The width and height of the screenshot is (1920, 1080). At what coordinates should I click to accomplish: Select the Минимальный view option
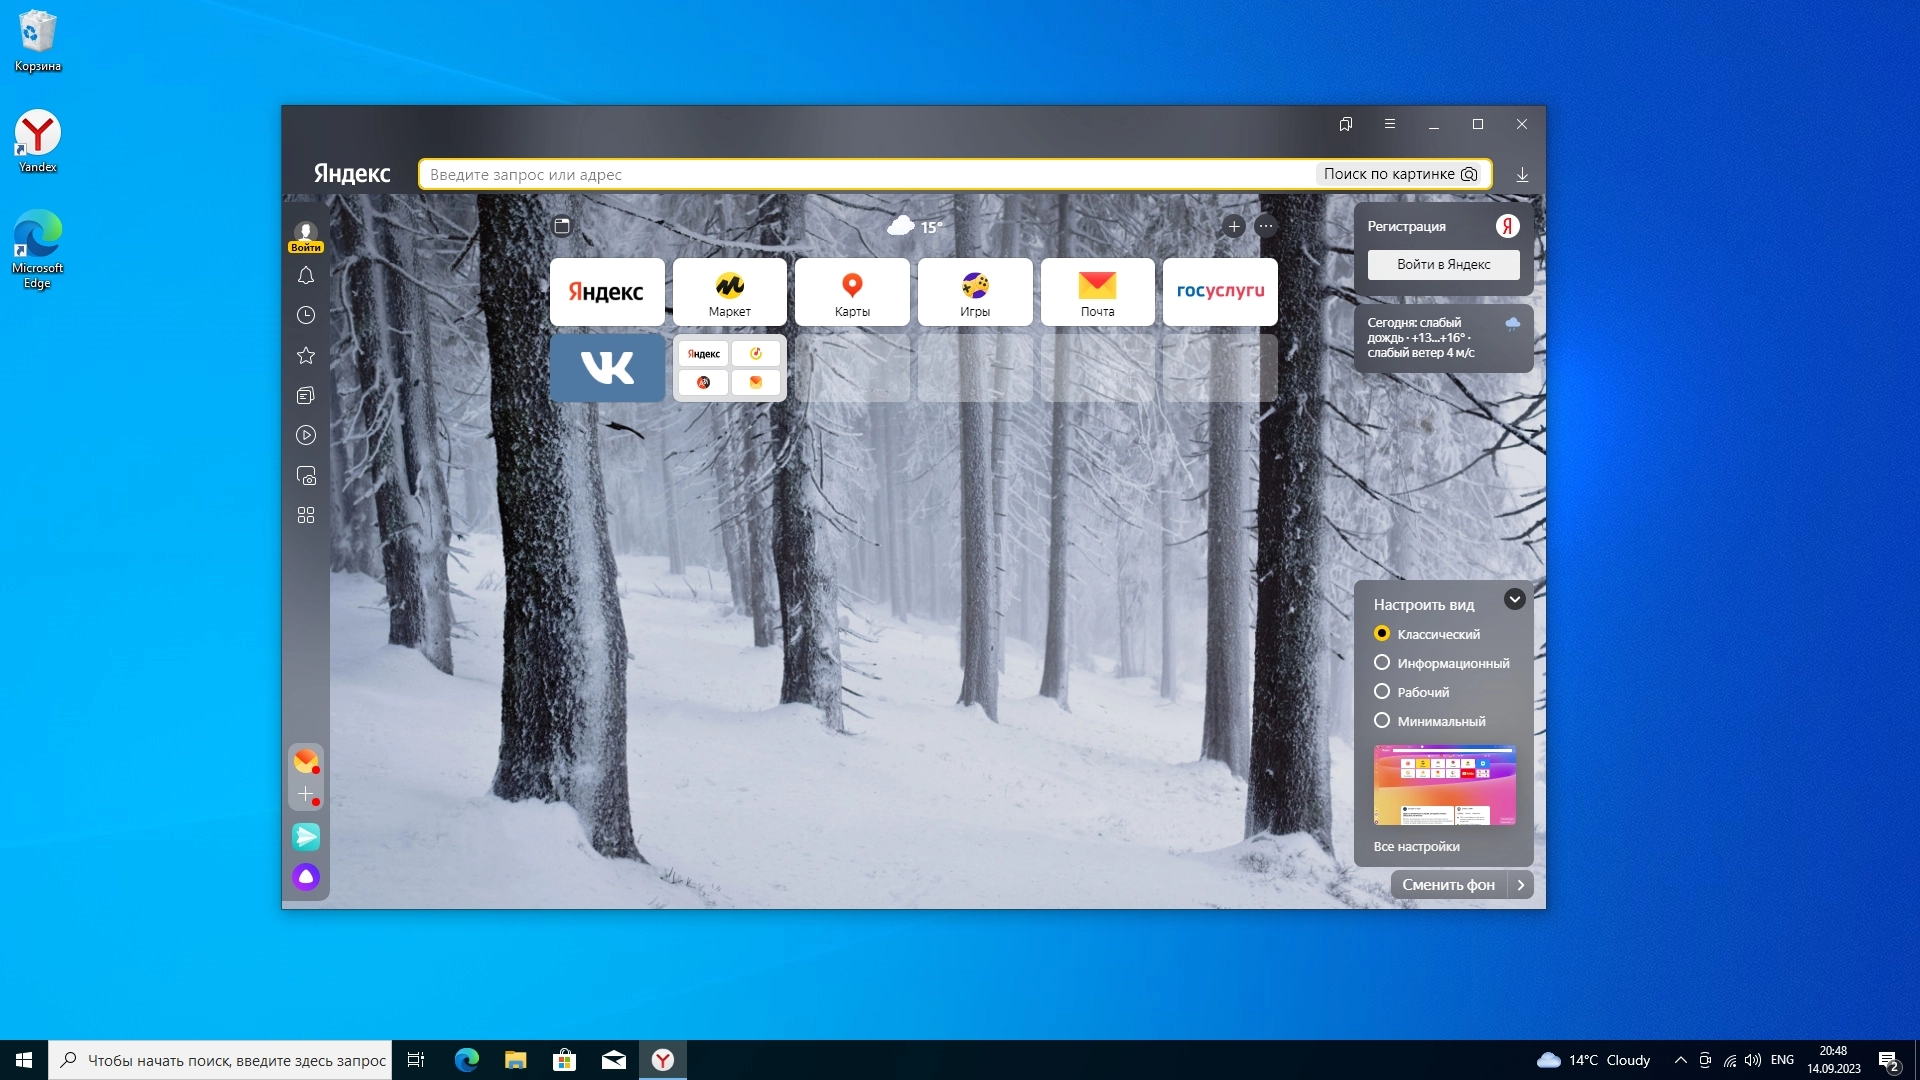[x=1382, y=721]
